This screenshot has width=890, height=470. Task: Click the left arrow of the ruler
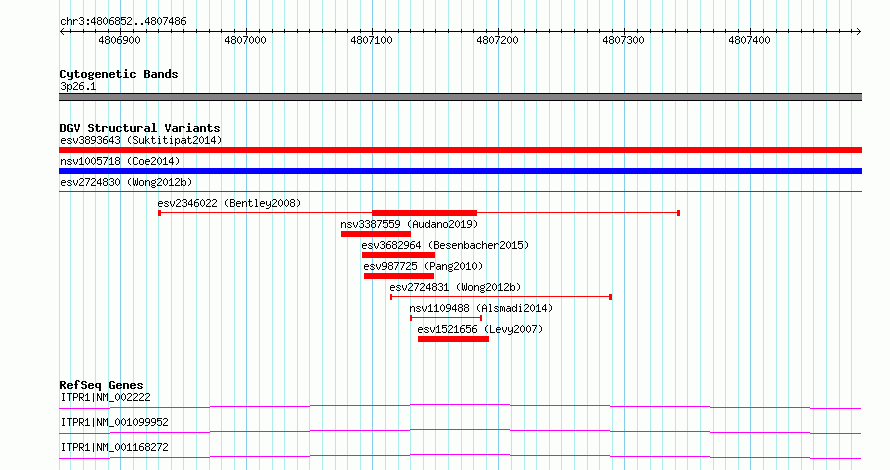pyautogui.click(x=62, y=32)
